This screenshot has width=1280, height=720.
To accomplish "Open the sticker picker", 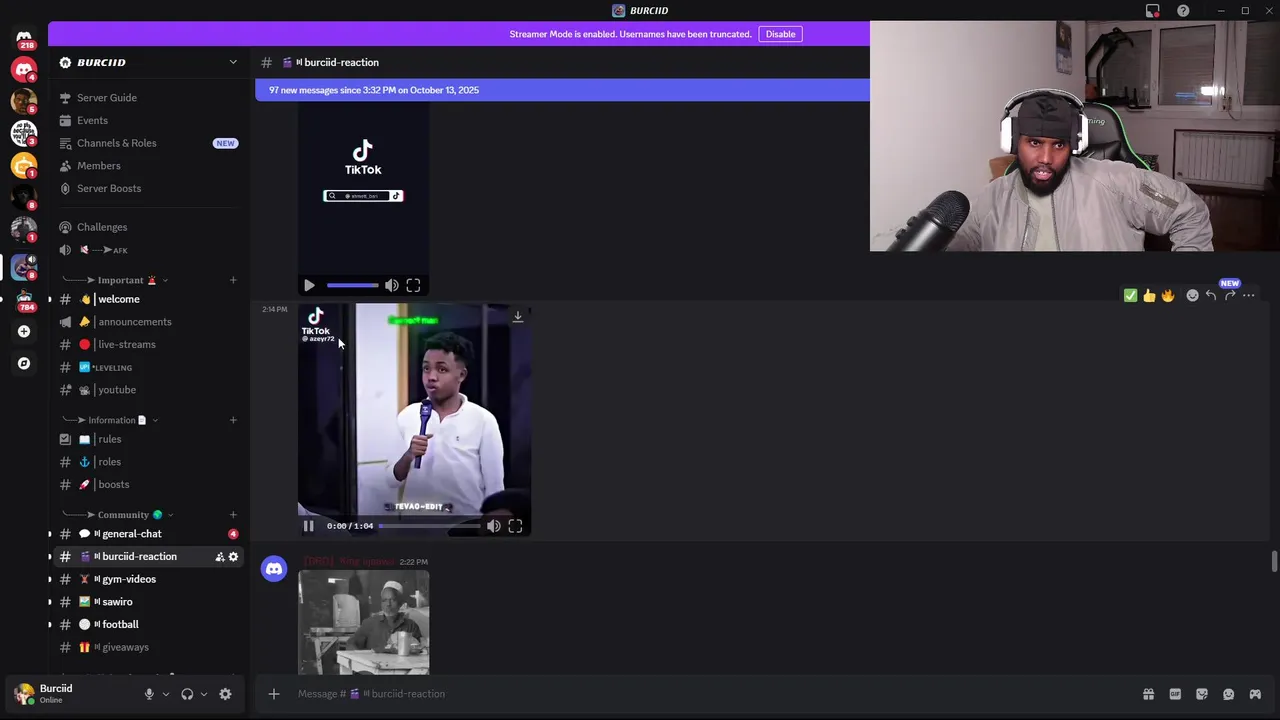I will (1202, 694).
